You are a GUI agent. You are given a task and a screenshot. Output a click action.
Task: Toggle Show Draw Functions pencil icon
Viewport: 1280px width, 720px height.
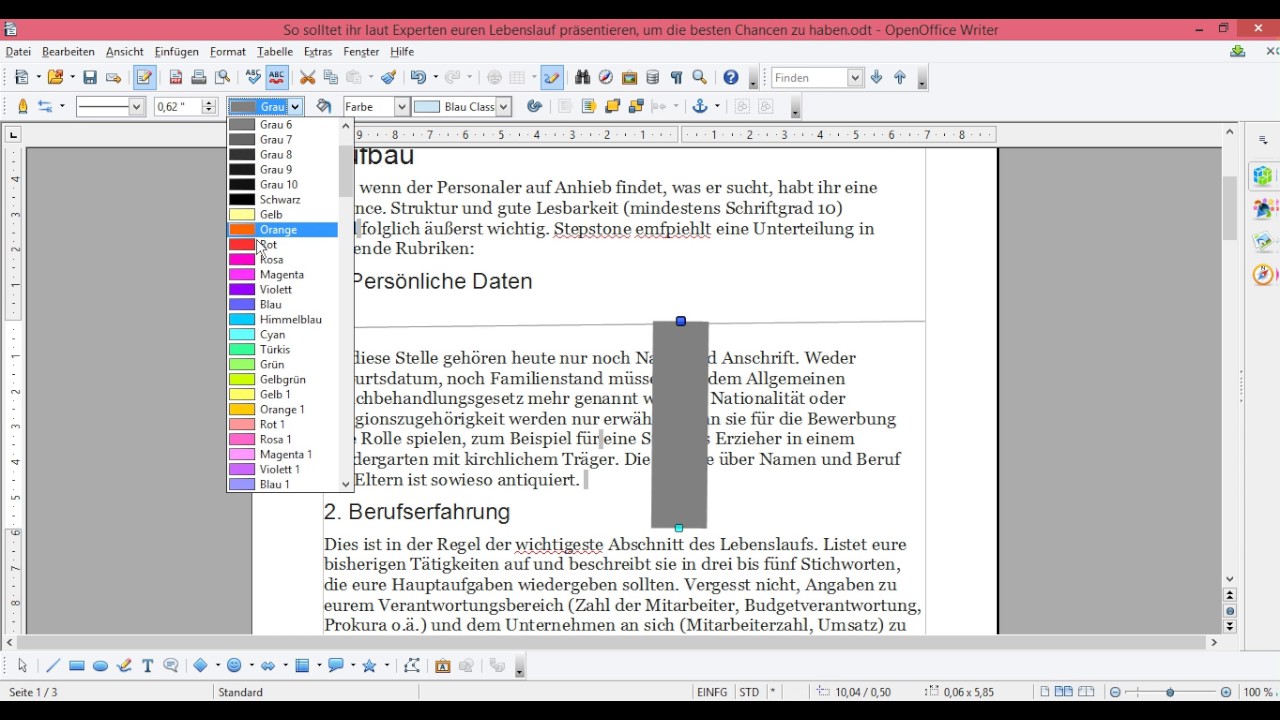click(x=552, y=77)
